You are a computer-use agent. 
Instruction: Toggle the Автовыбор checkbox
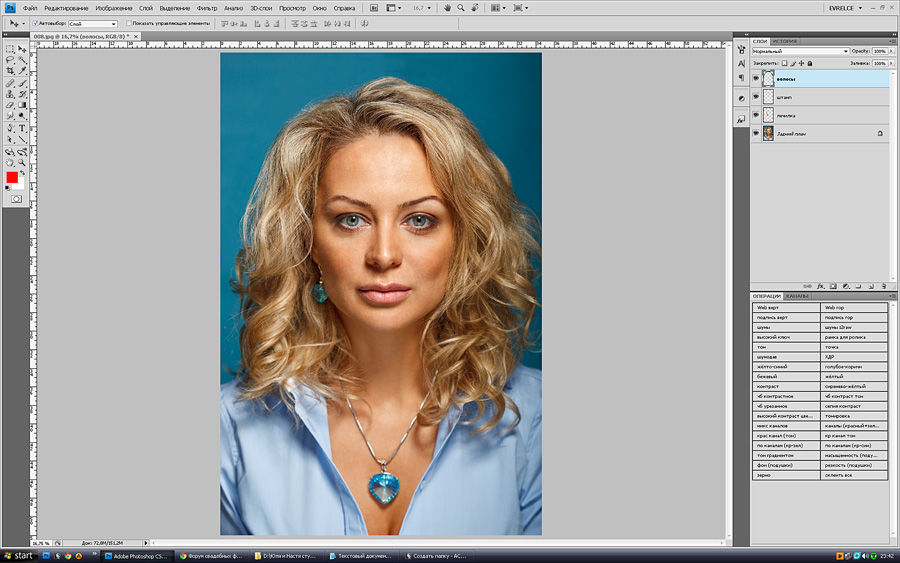33,22
